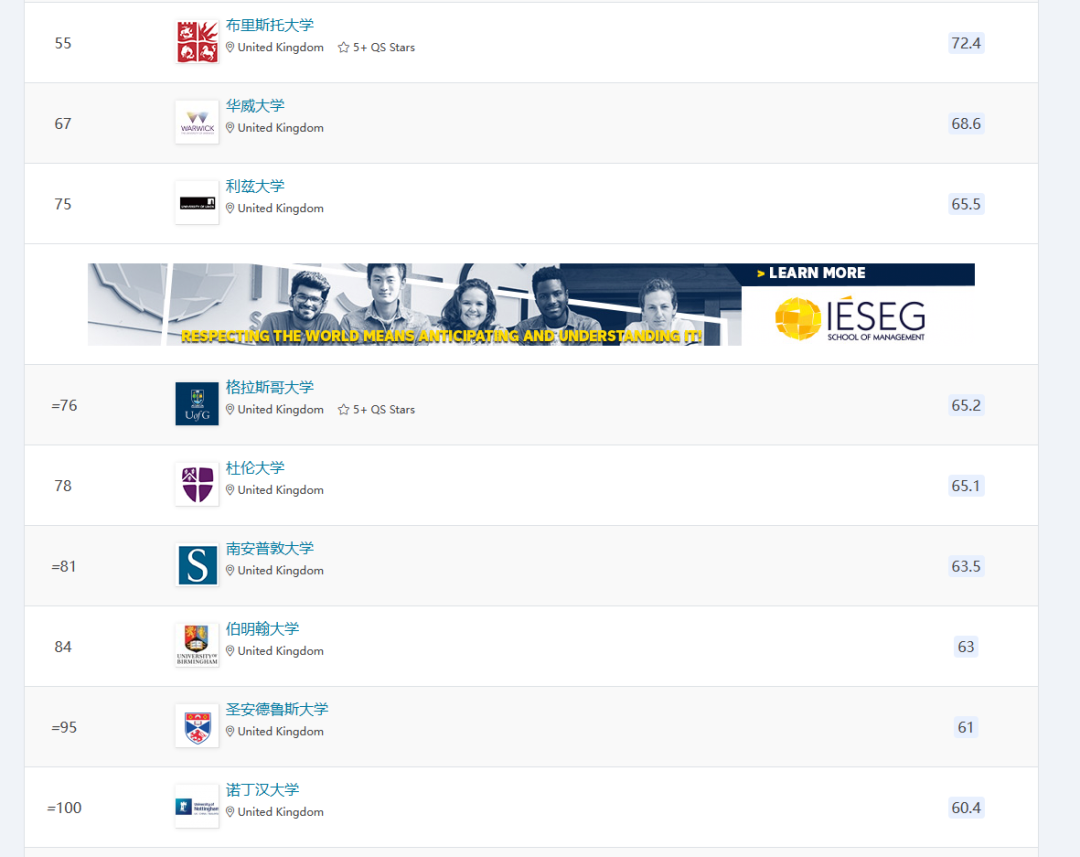Open the 南安普敦大学 link
Screen dimensions: 1080x857
269,549
